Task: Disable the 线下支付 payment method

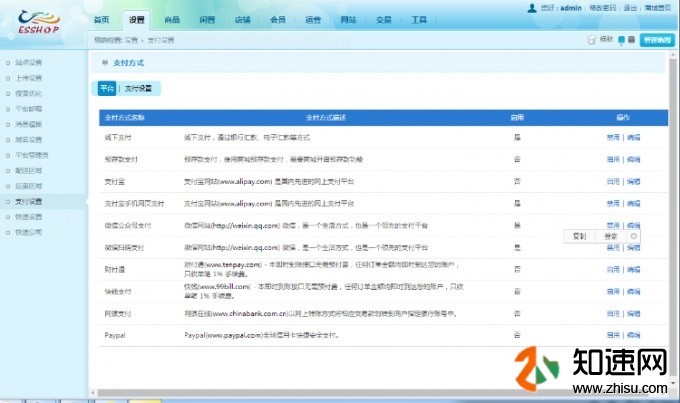Action: click(x=613, y=137)
